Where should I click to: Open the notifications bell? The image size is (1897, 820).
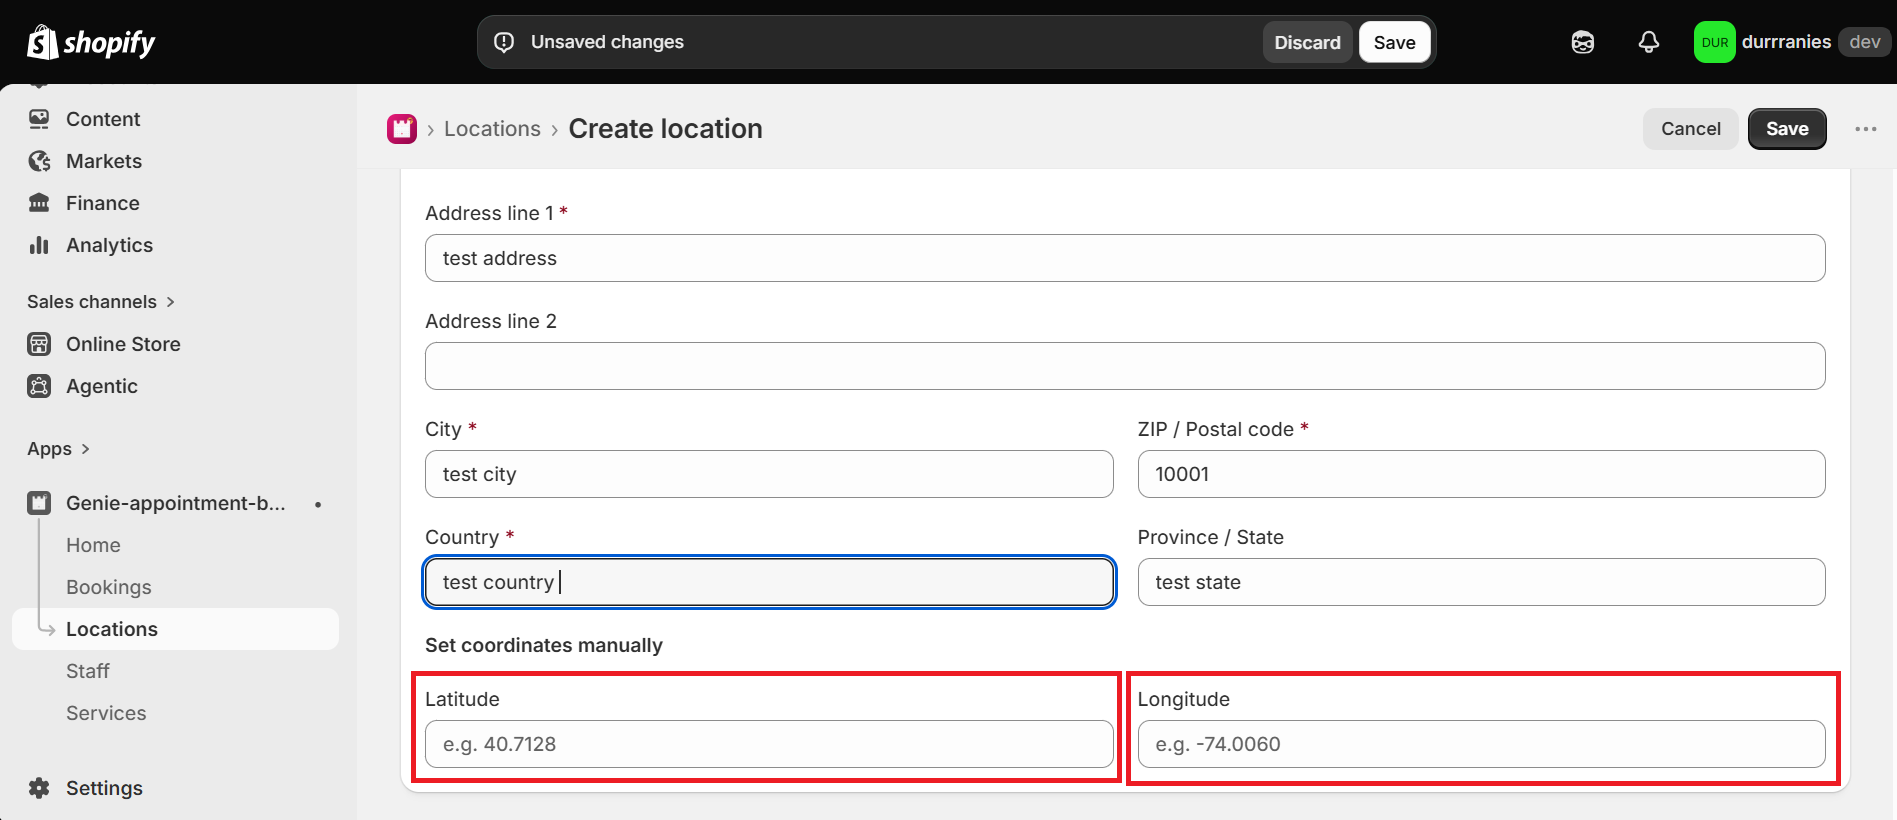point(1649,42)
